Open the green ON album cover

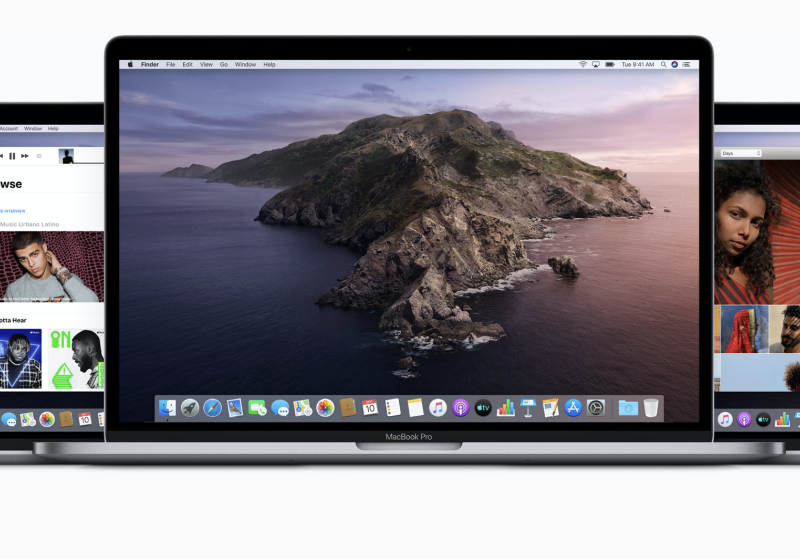[77, 359]
